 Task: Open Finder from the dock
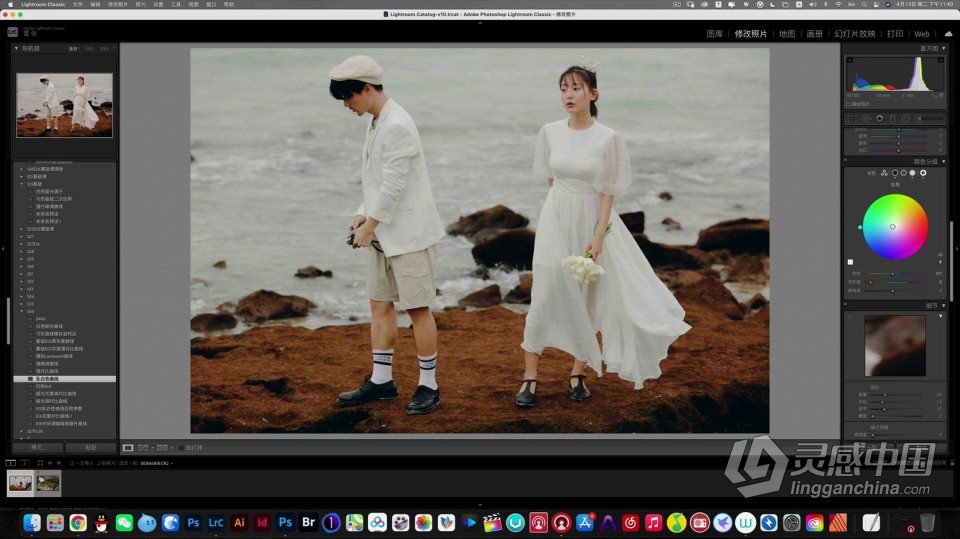[x=32, y=522]
